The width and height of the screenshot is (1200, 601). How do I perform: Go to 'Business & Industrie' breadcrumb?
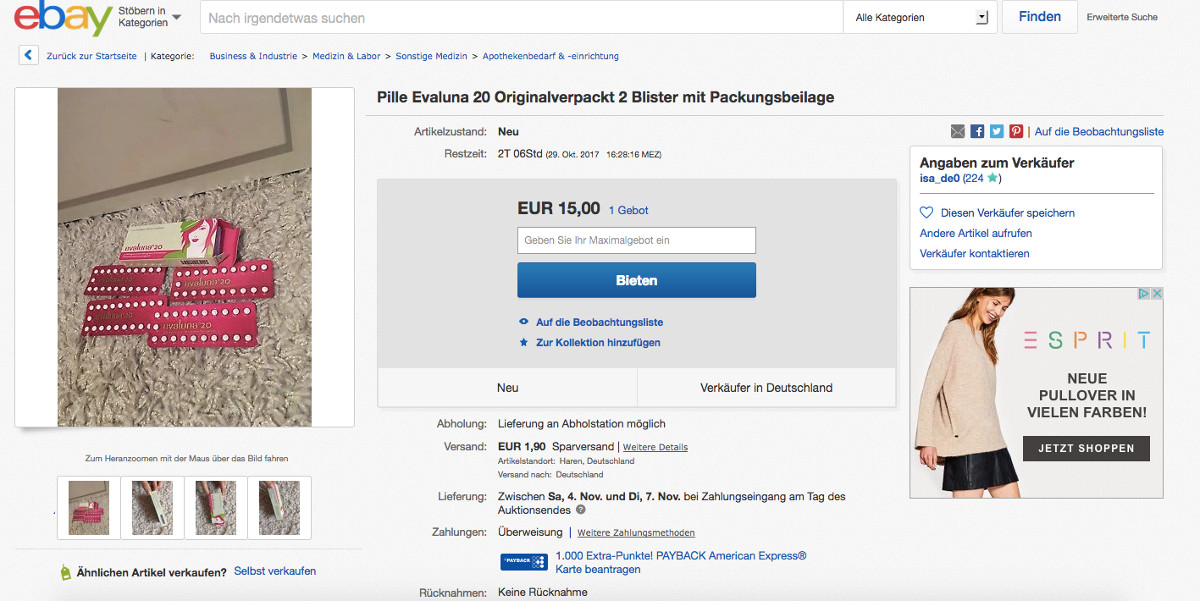click(x=253, y=56)
